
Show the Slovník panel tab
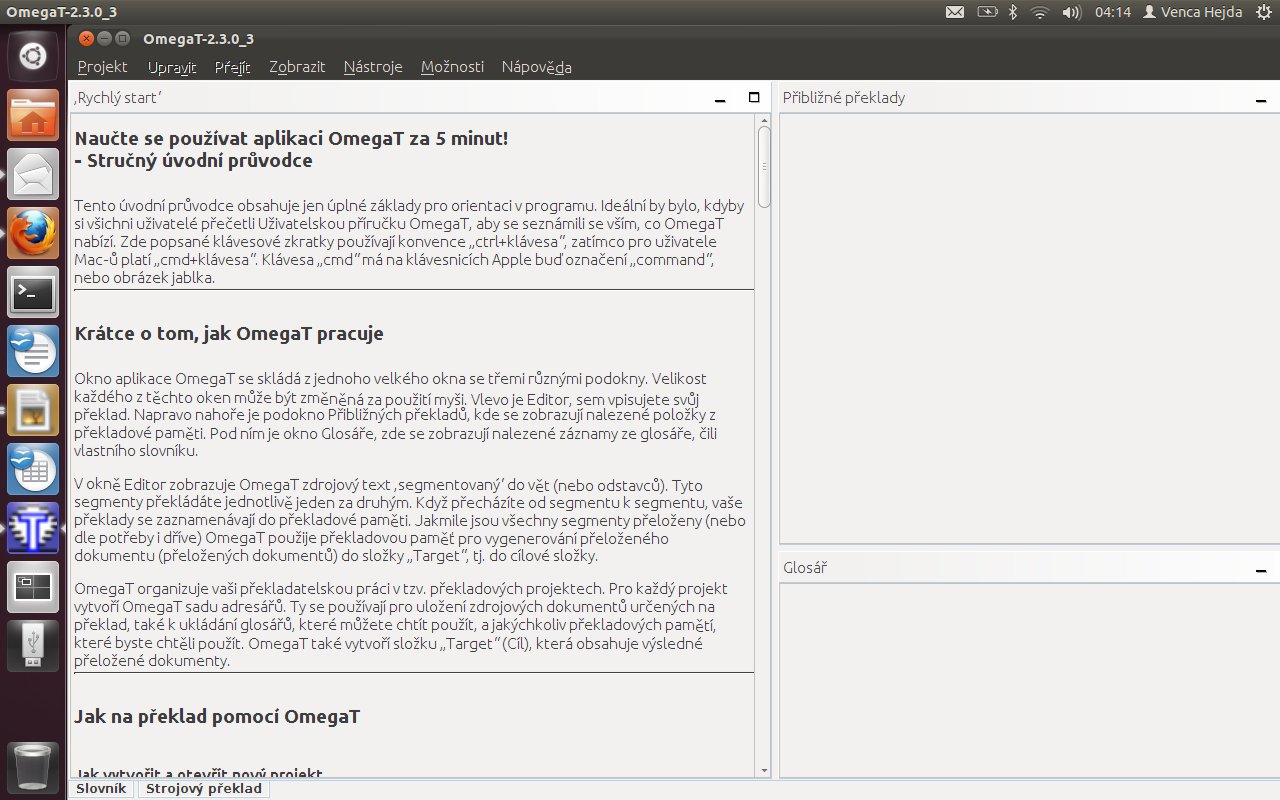[102, 789]
